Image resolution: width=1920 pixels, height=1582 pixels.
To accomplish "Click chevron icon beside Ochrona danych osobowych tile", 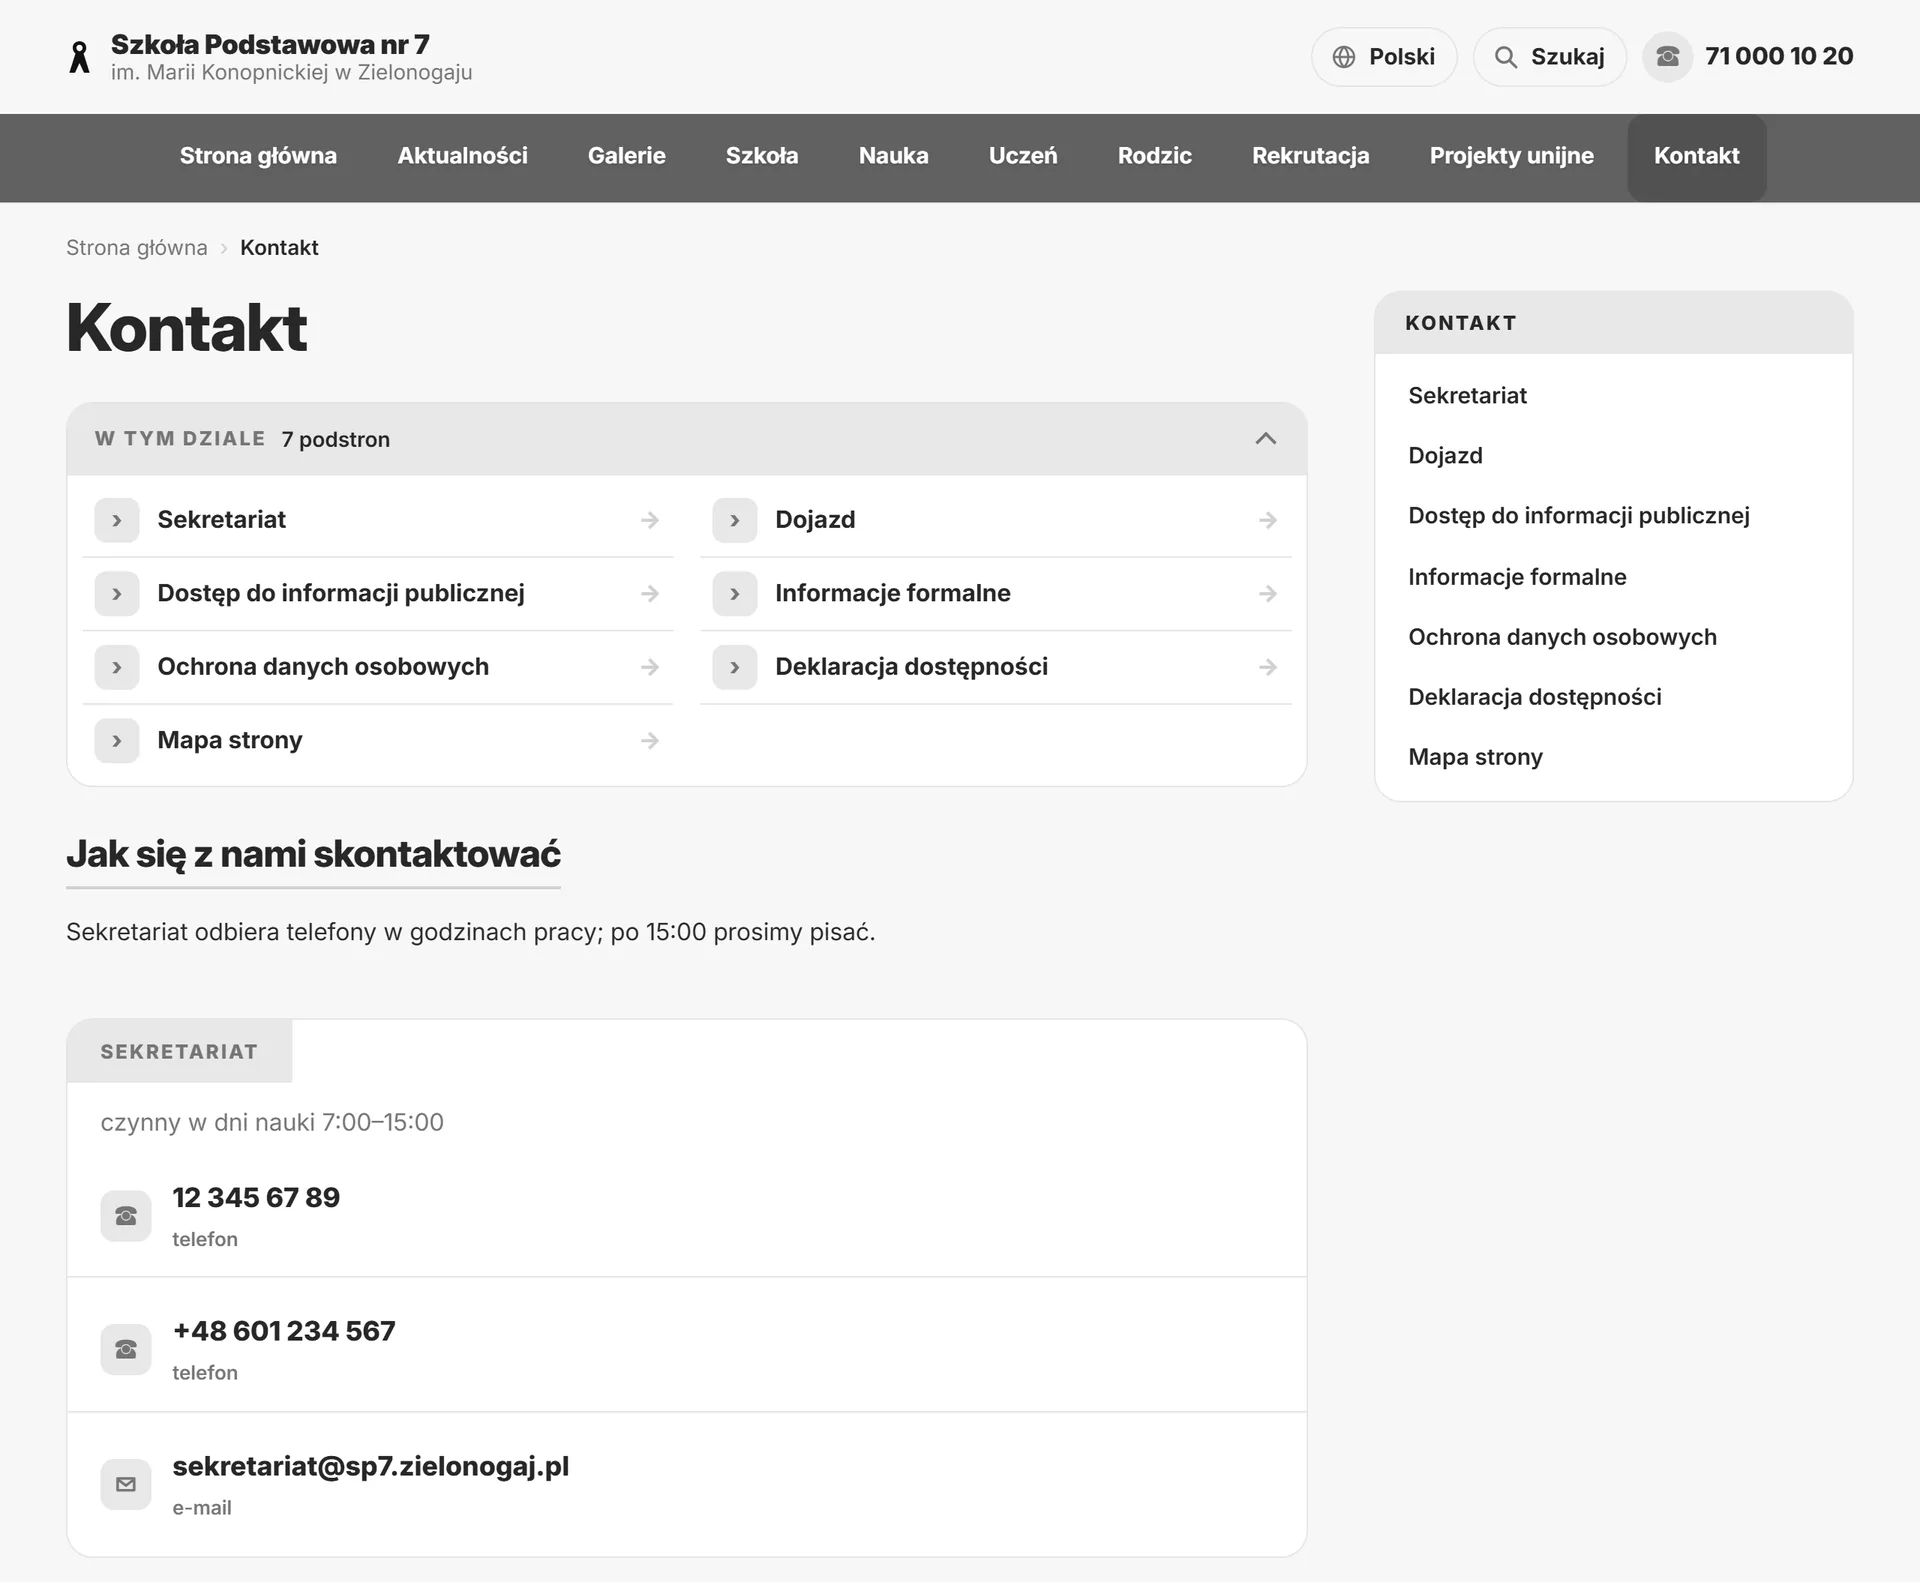I will point(117,667).
